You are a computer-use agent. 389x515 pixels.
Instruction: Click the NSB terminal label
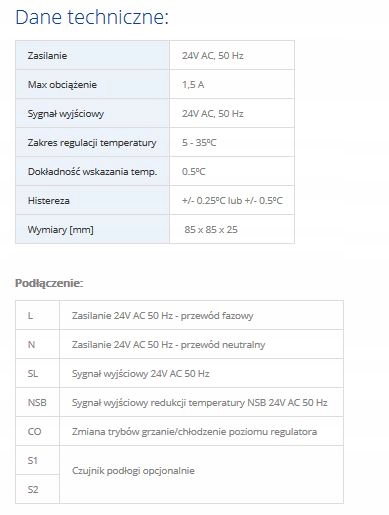[37, 403]
